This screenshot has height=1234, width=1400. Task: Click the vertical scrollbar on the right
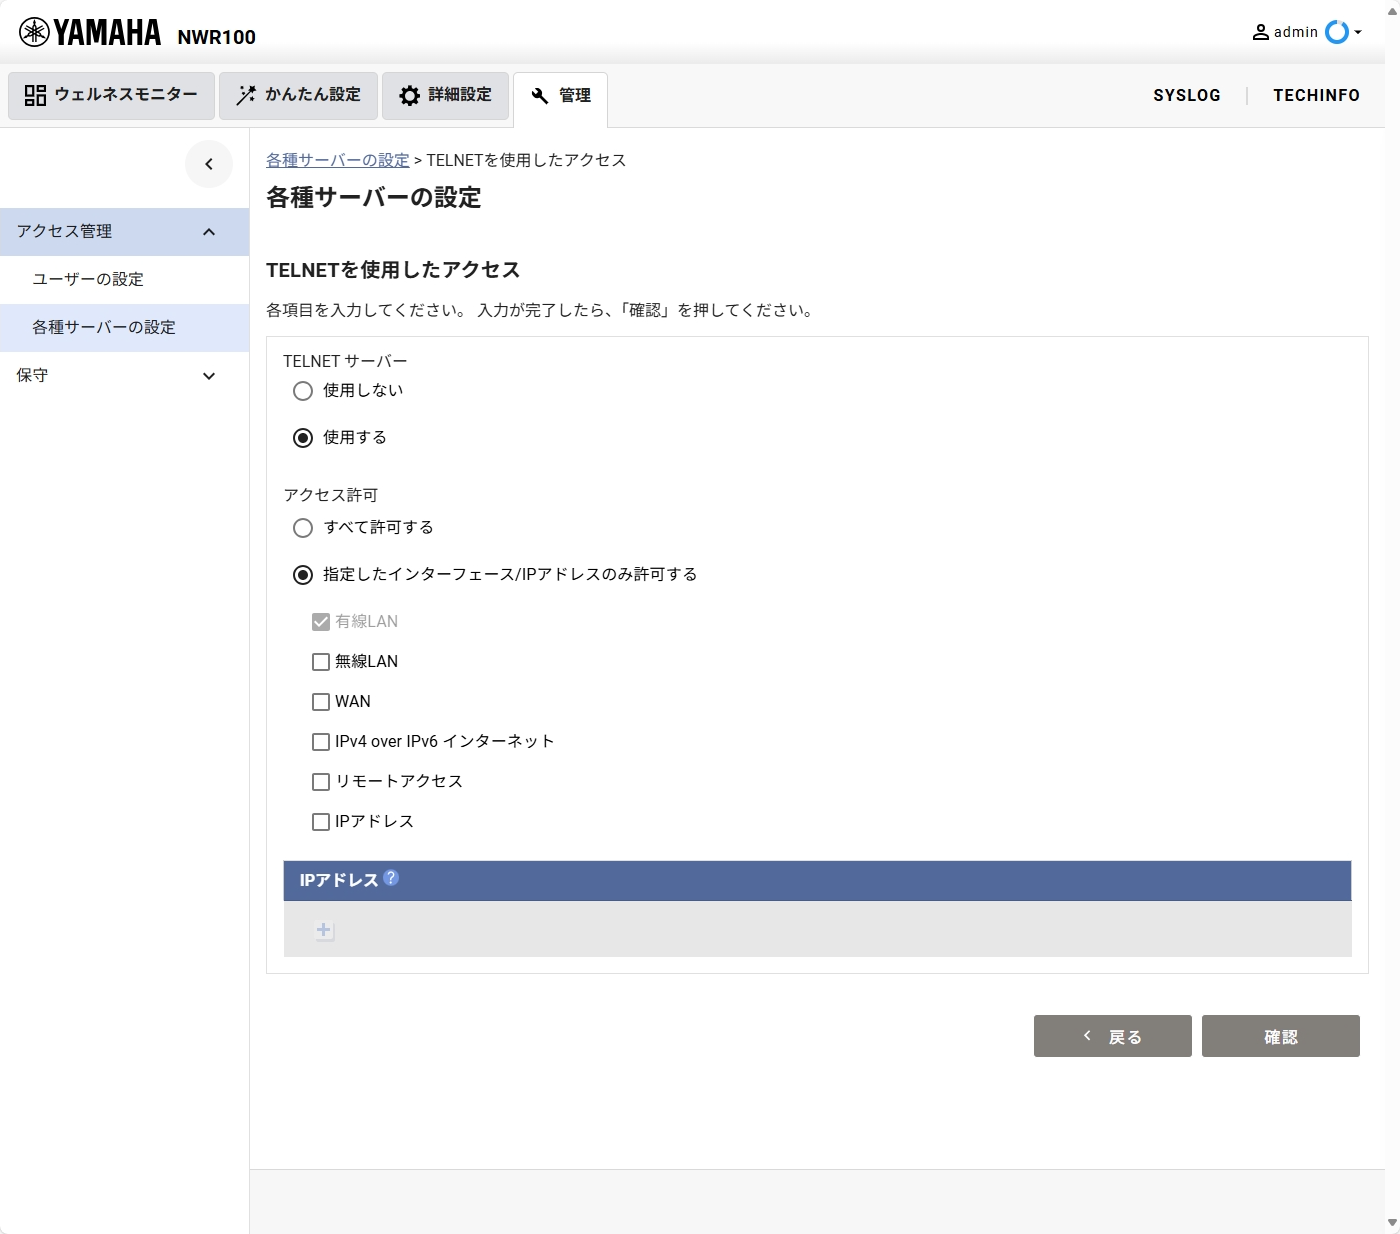(x=1392, y=617)
